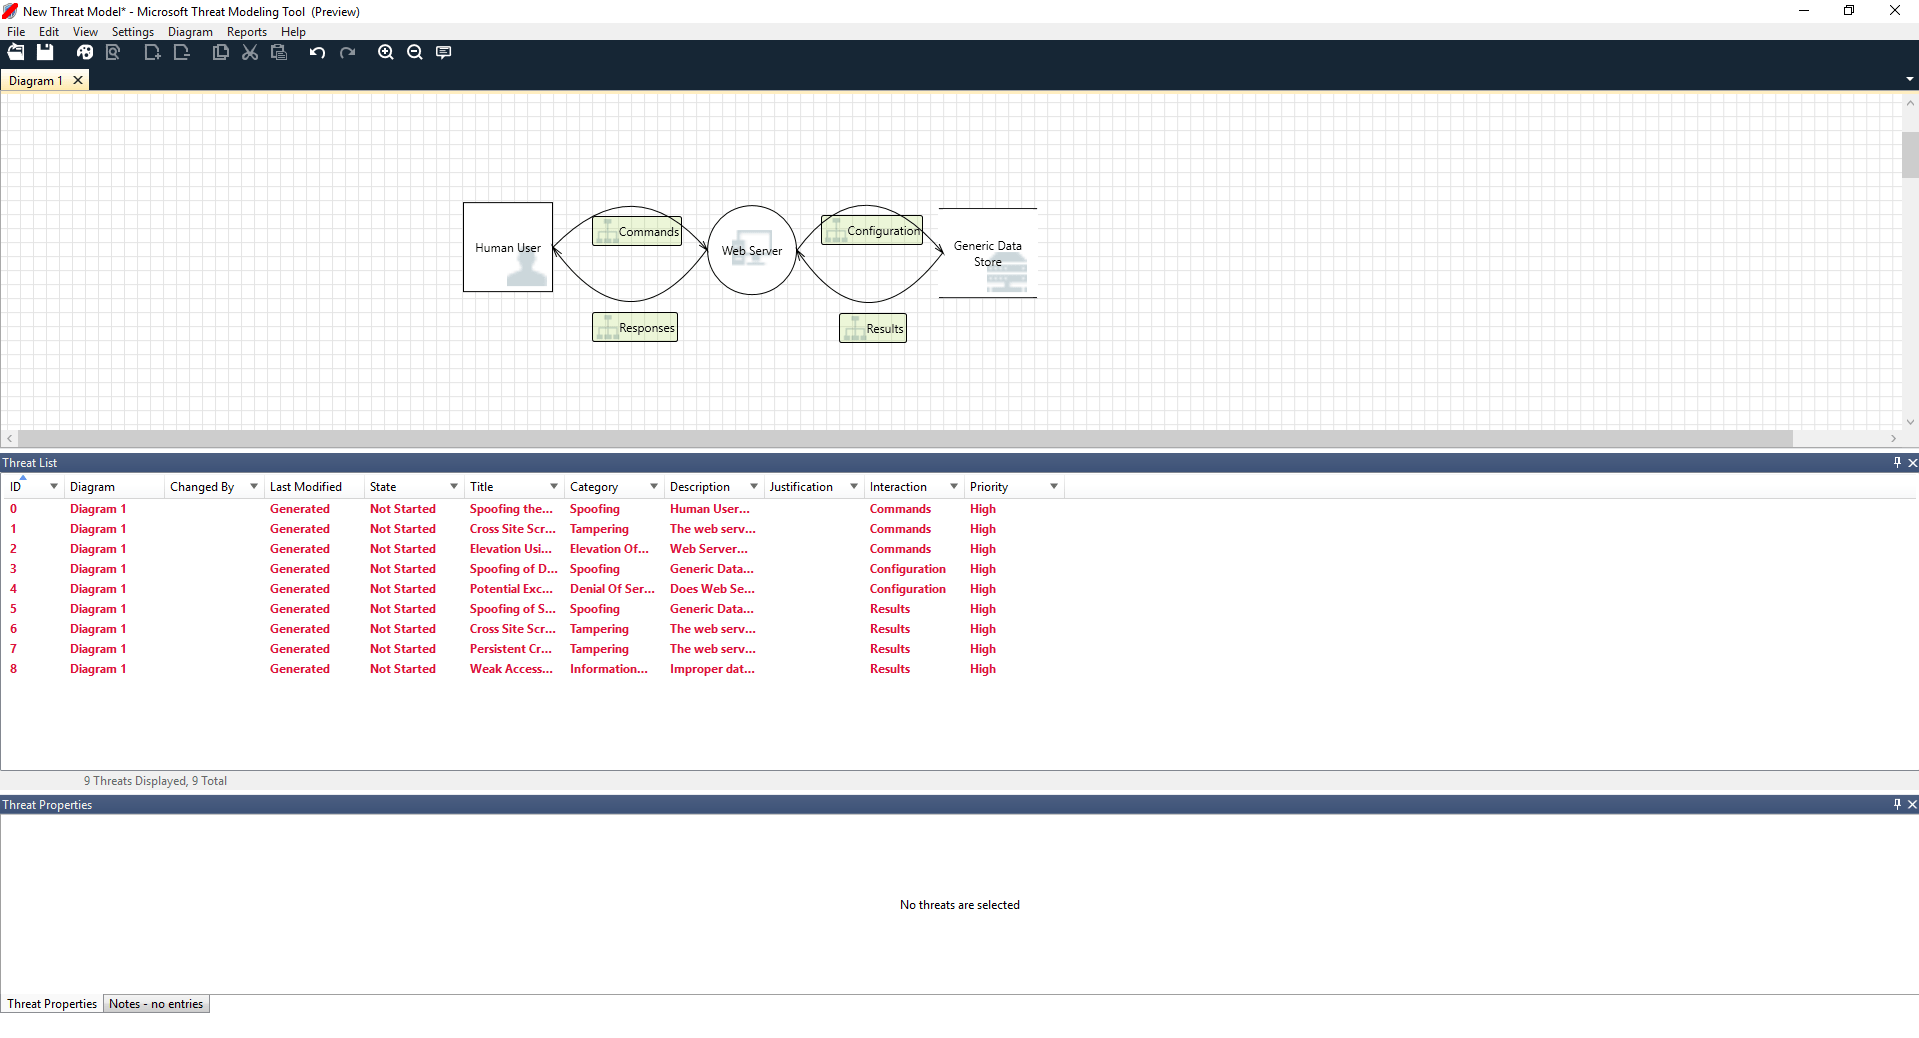Zoom out of the diagram canvas
The height and width of the screenshot is (1038, 1919).
coord(414,52)
